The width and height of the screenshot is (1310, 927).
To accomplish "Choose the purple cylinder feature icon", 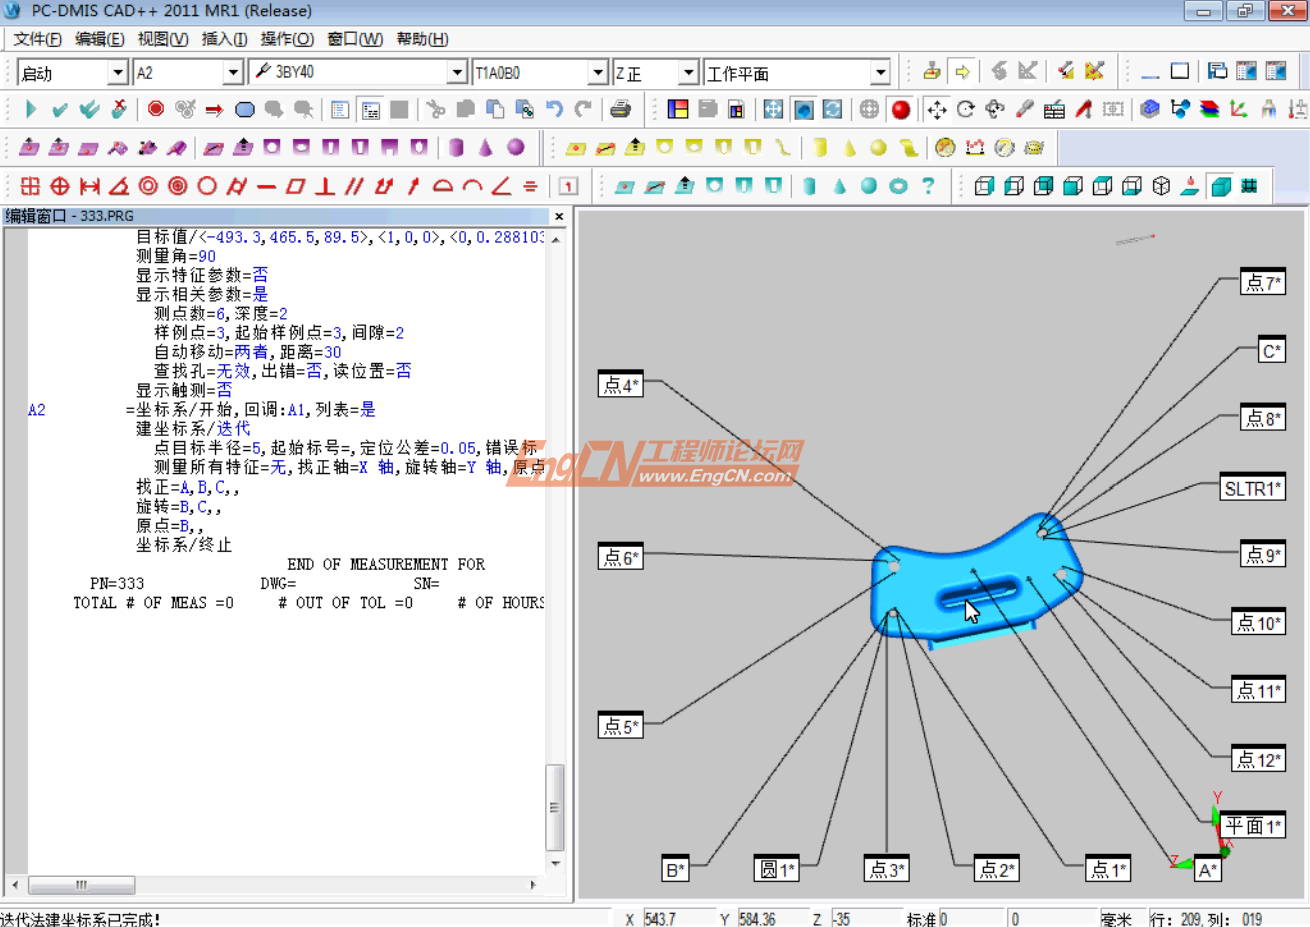I will click(x=457, y=148).
